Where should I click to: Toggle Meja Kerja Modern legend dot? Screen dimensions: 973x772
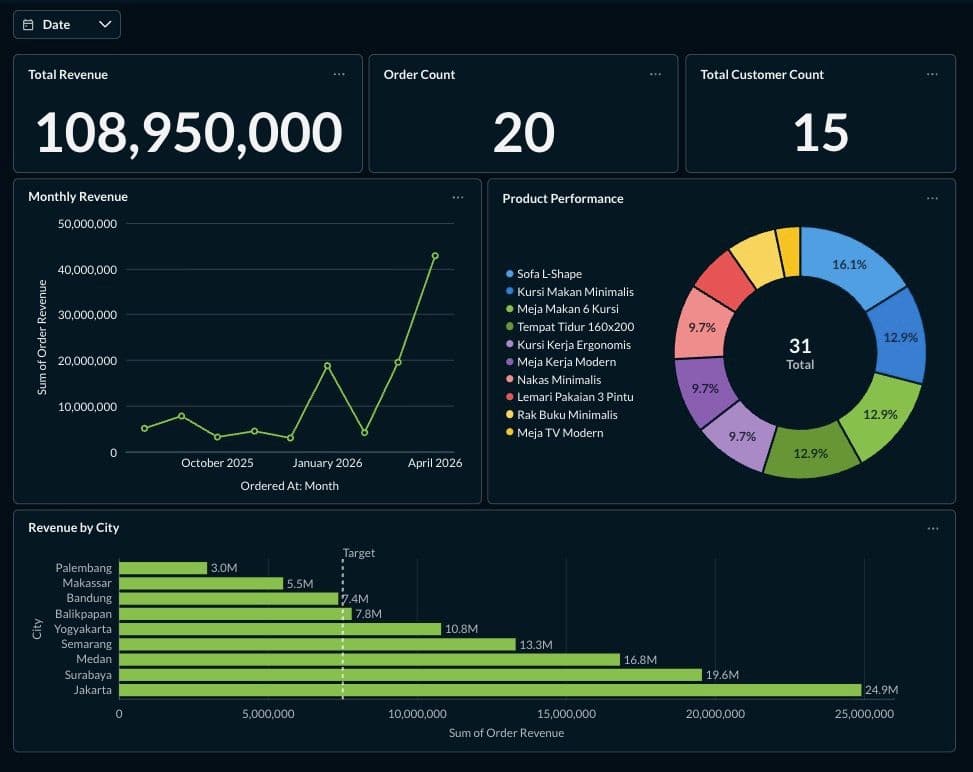tap(509, 361)
